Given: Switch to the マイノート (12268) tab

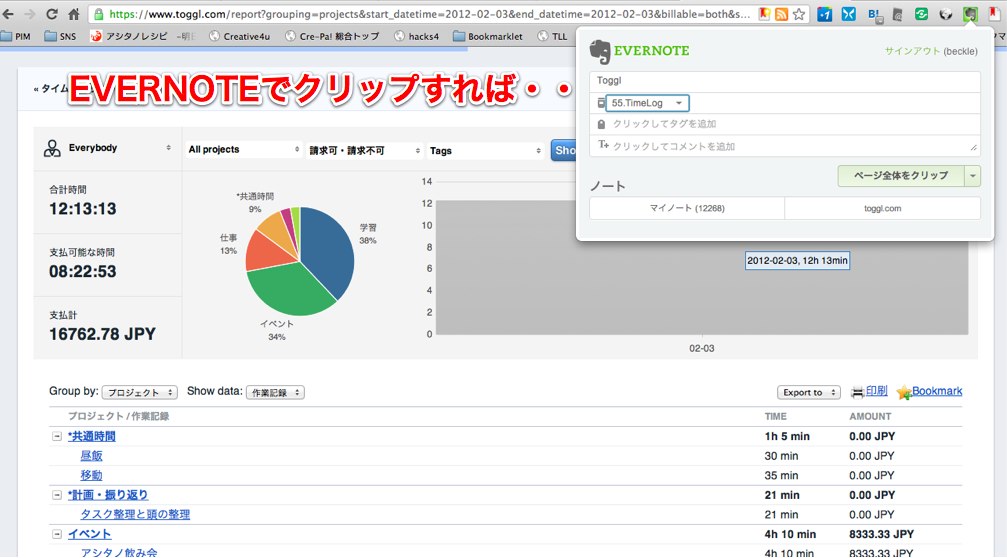Looking at the screenshot, I should [686, 208].
